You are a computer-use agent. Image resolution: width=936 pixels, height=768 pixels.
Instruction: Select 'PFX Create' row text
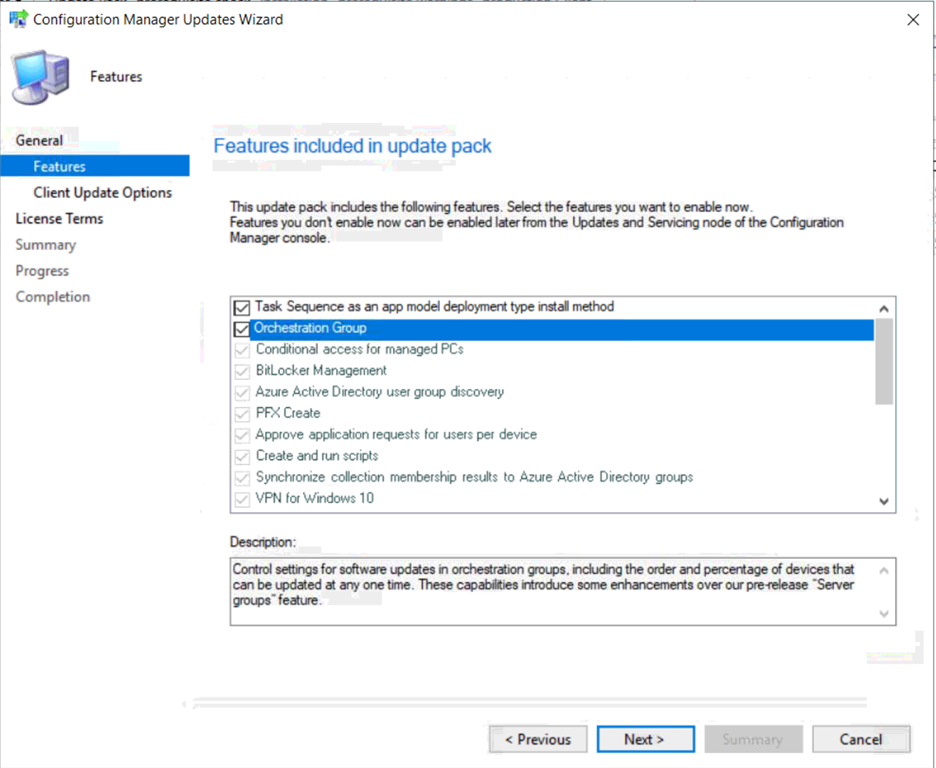click(288, 413)
